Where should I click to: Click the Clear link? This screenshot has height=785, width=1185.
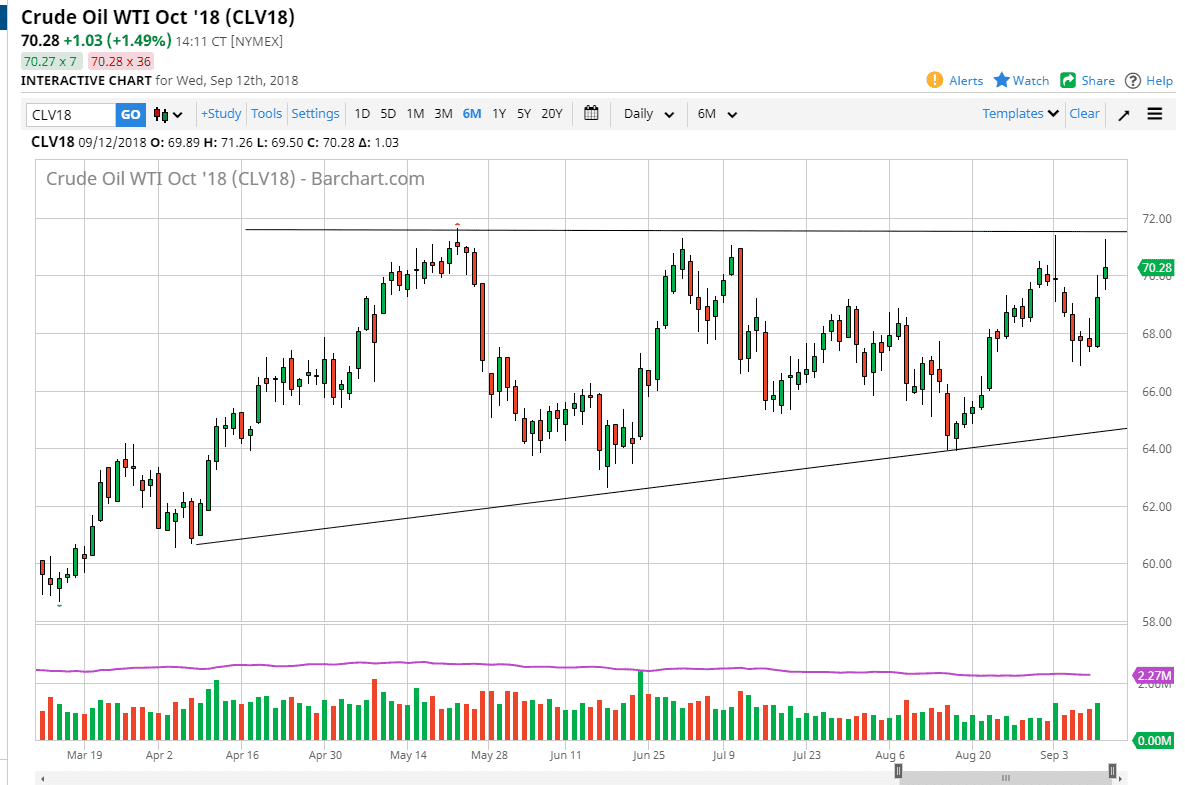1084,113
